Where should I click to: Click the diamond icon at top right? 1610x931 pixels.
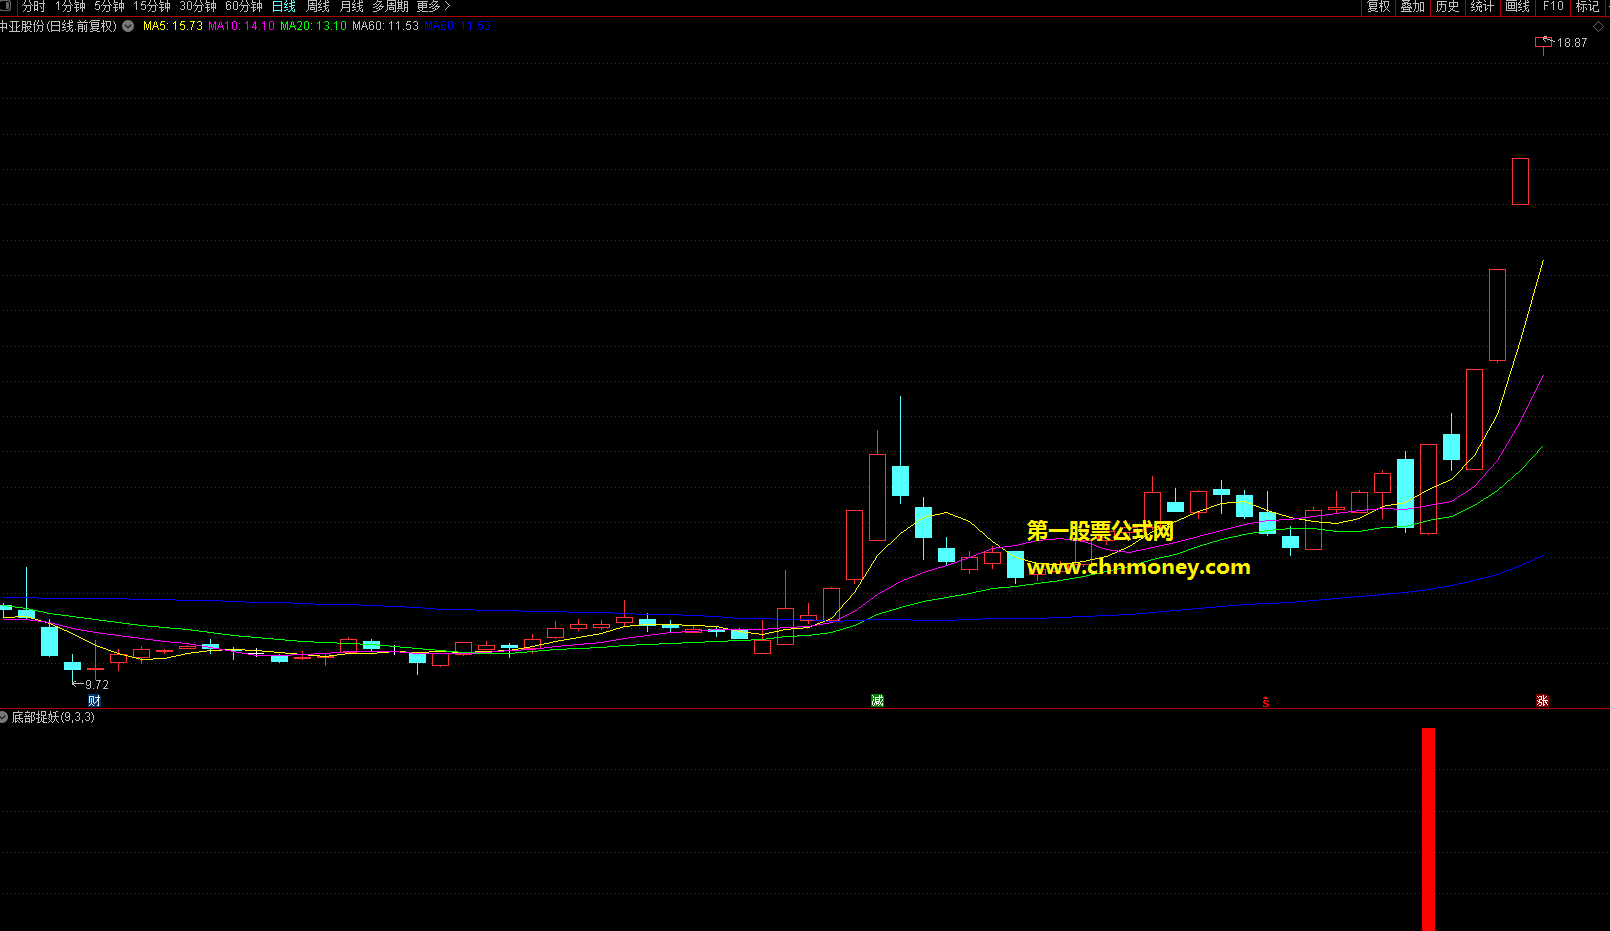pos(1598,26)
